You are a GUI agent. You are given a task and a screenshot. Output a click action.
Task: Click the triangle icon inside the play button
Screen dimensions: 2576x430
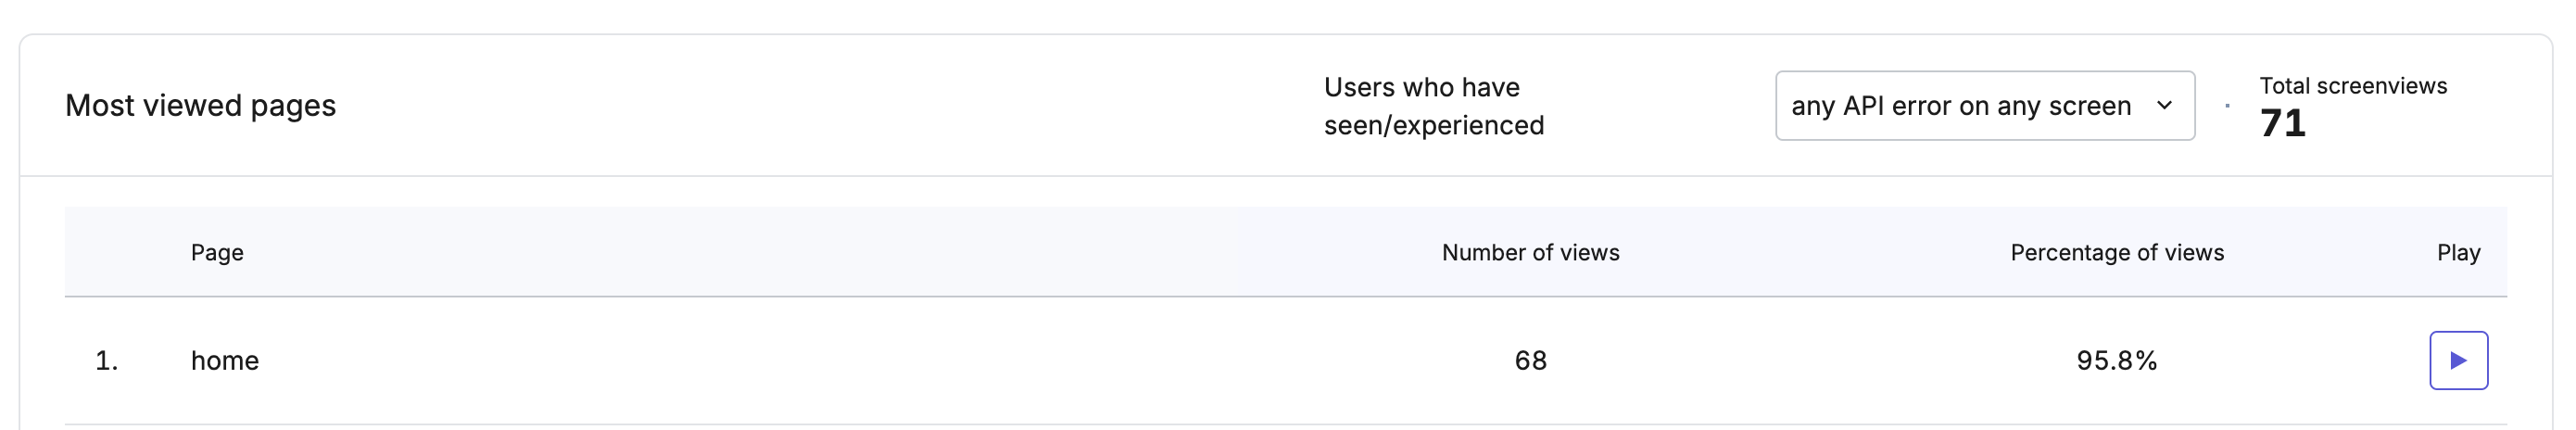click(2458, 360)
